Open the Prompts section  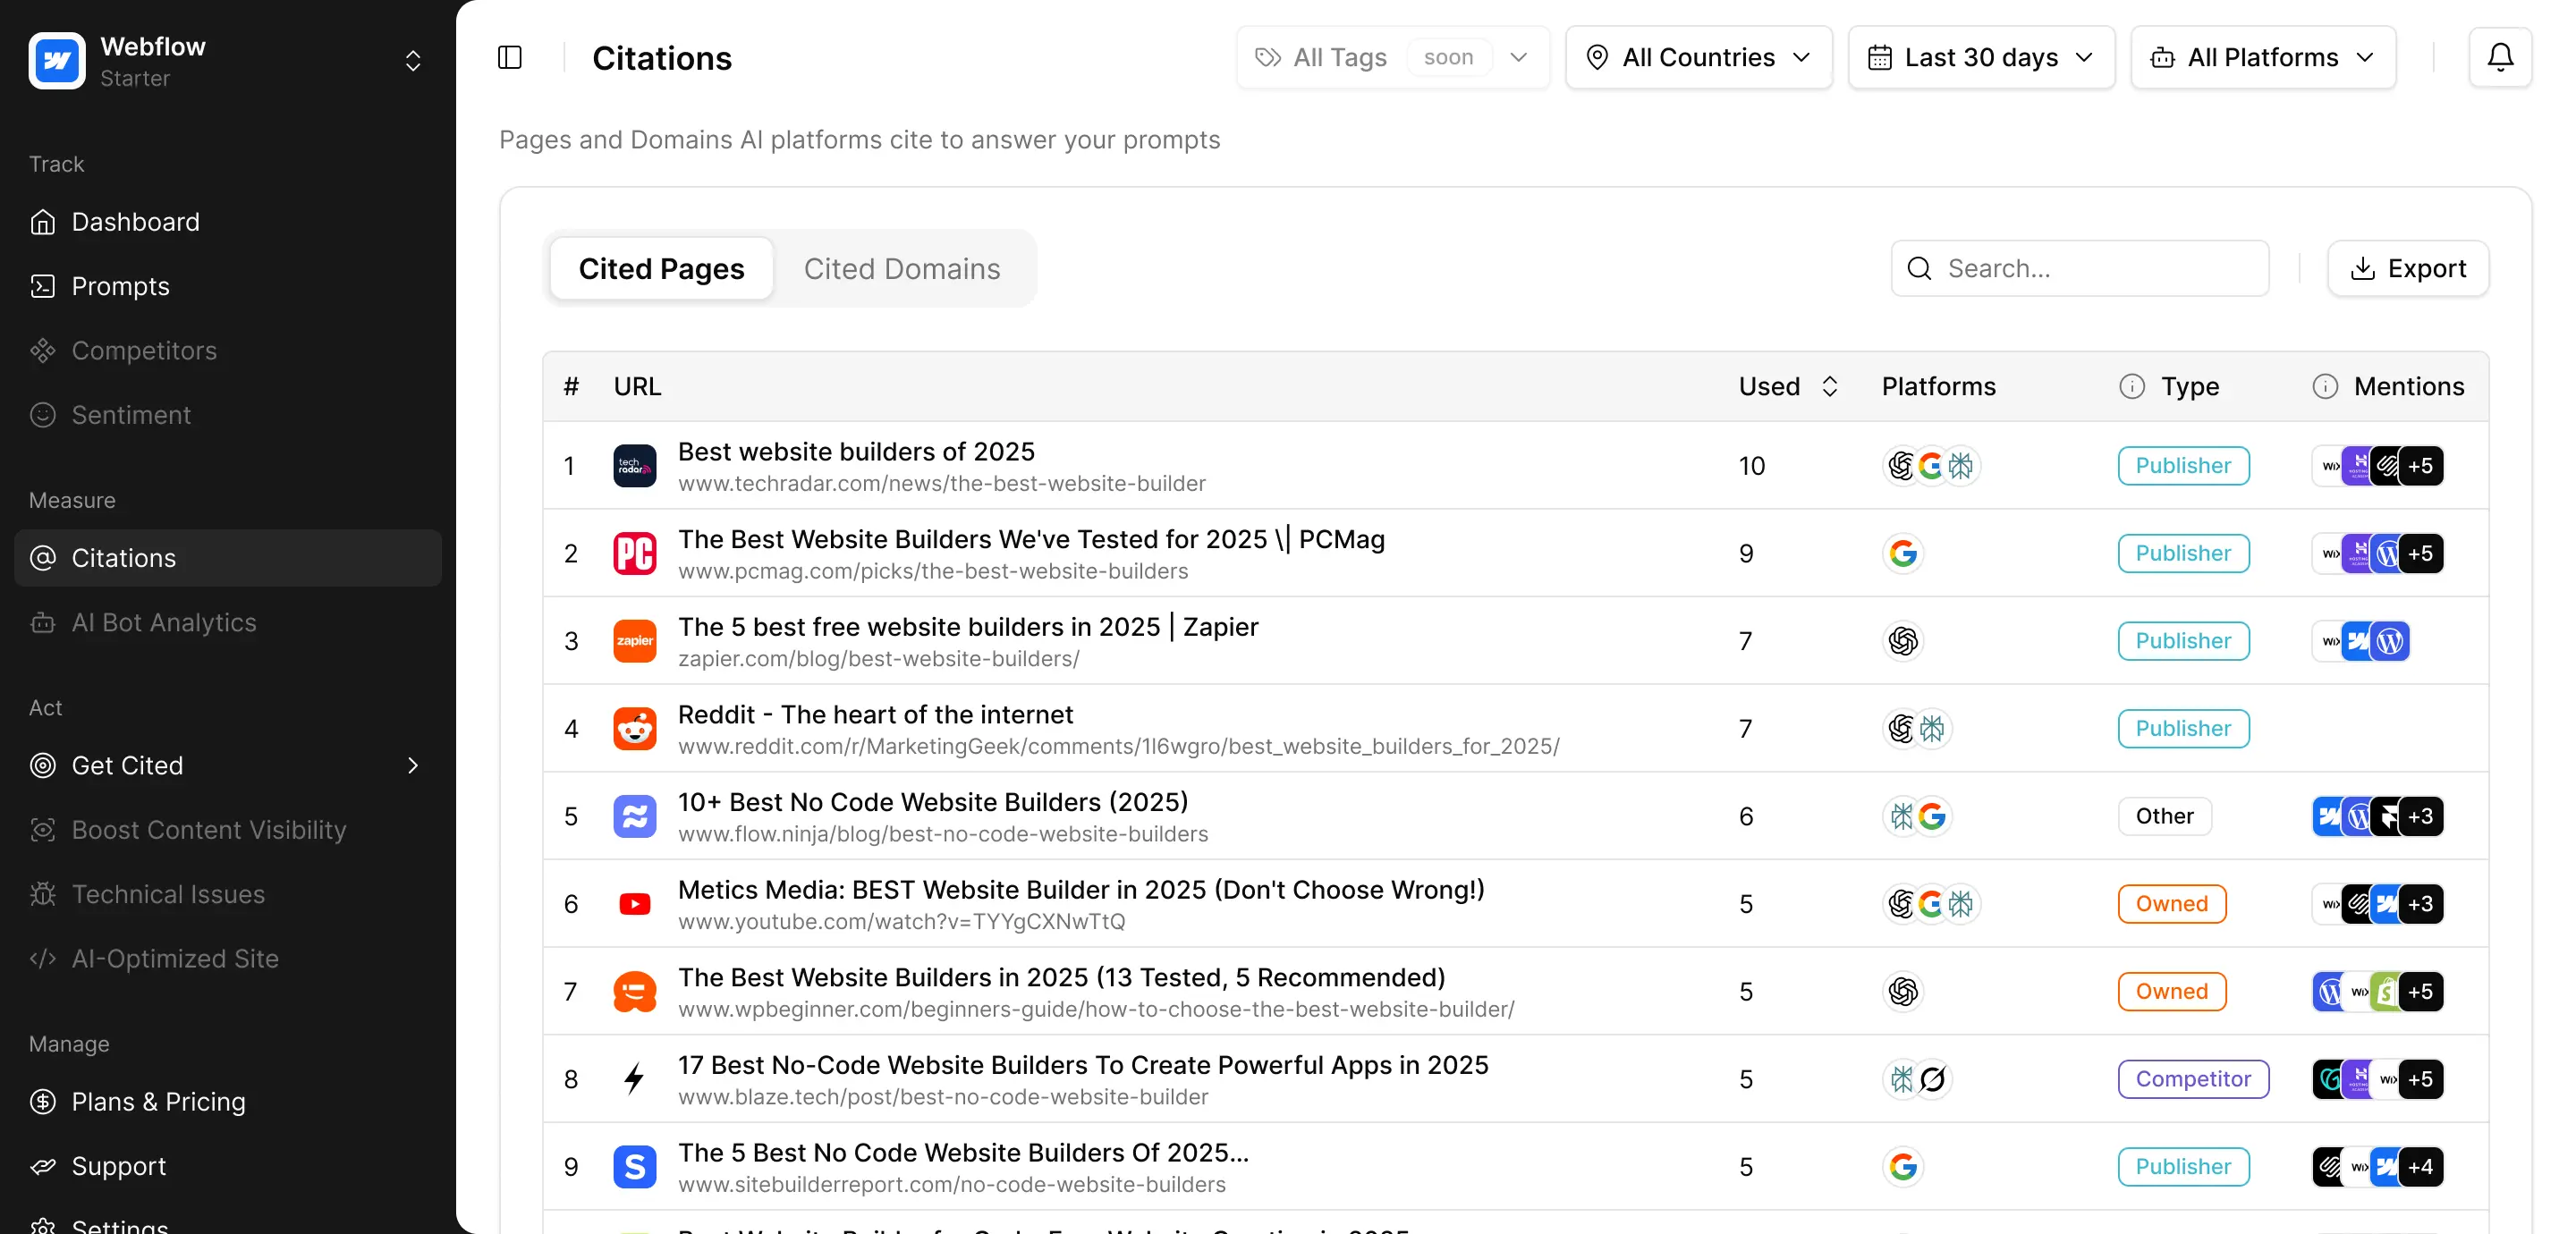[x=120, y=286]
